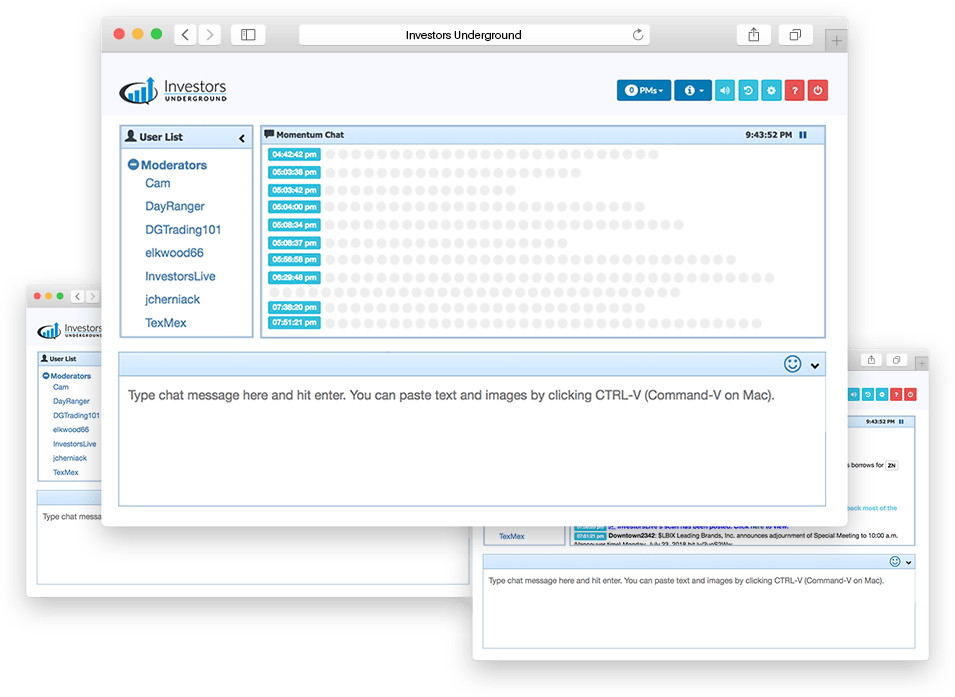The image size is (955, 697).
Task: Click power logout icon in back-right window
Action: pos(910,395)
